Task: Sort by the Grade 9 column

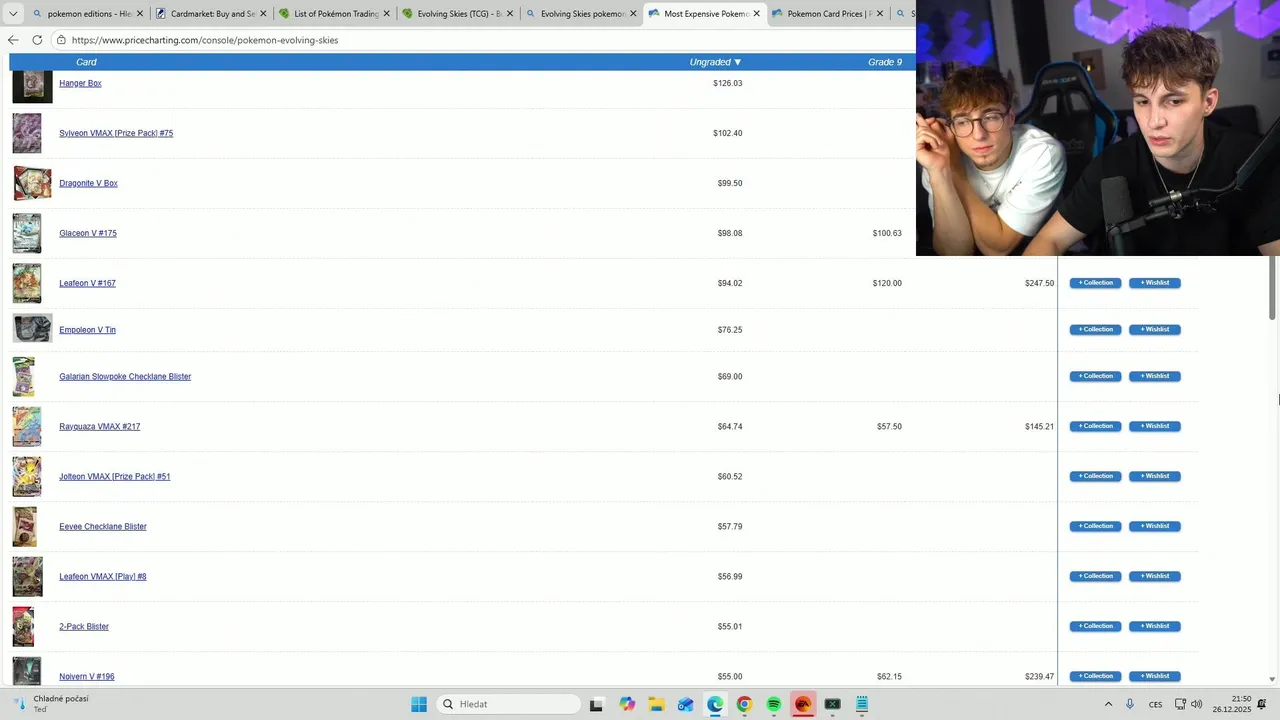Action: click(884, 62)
